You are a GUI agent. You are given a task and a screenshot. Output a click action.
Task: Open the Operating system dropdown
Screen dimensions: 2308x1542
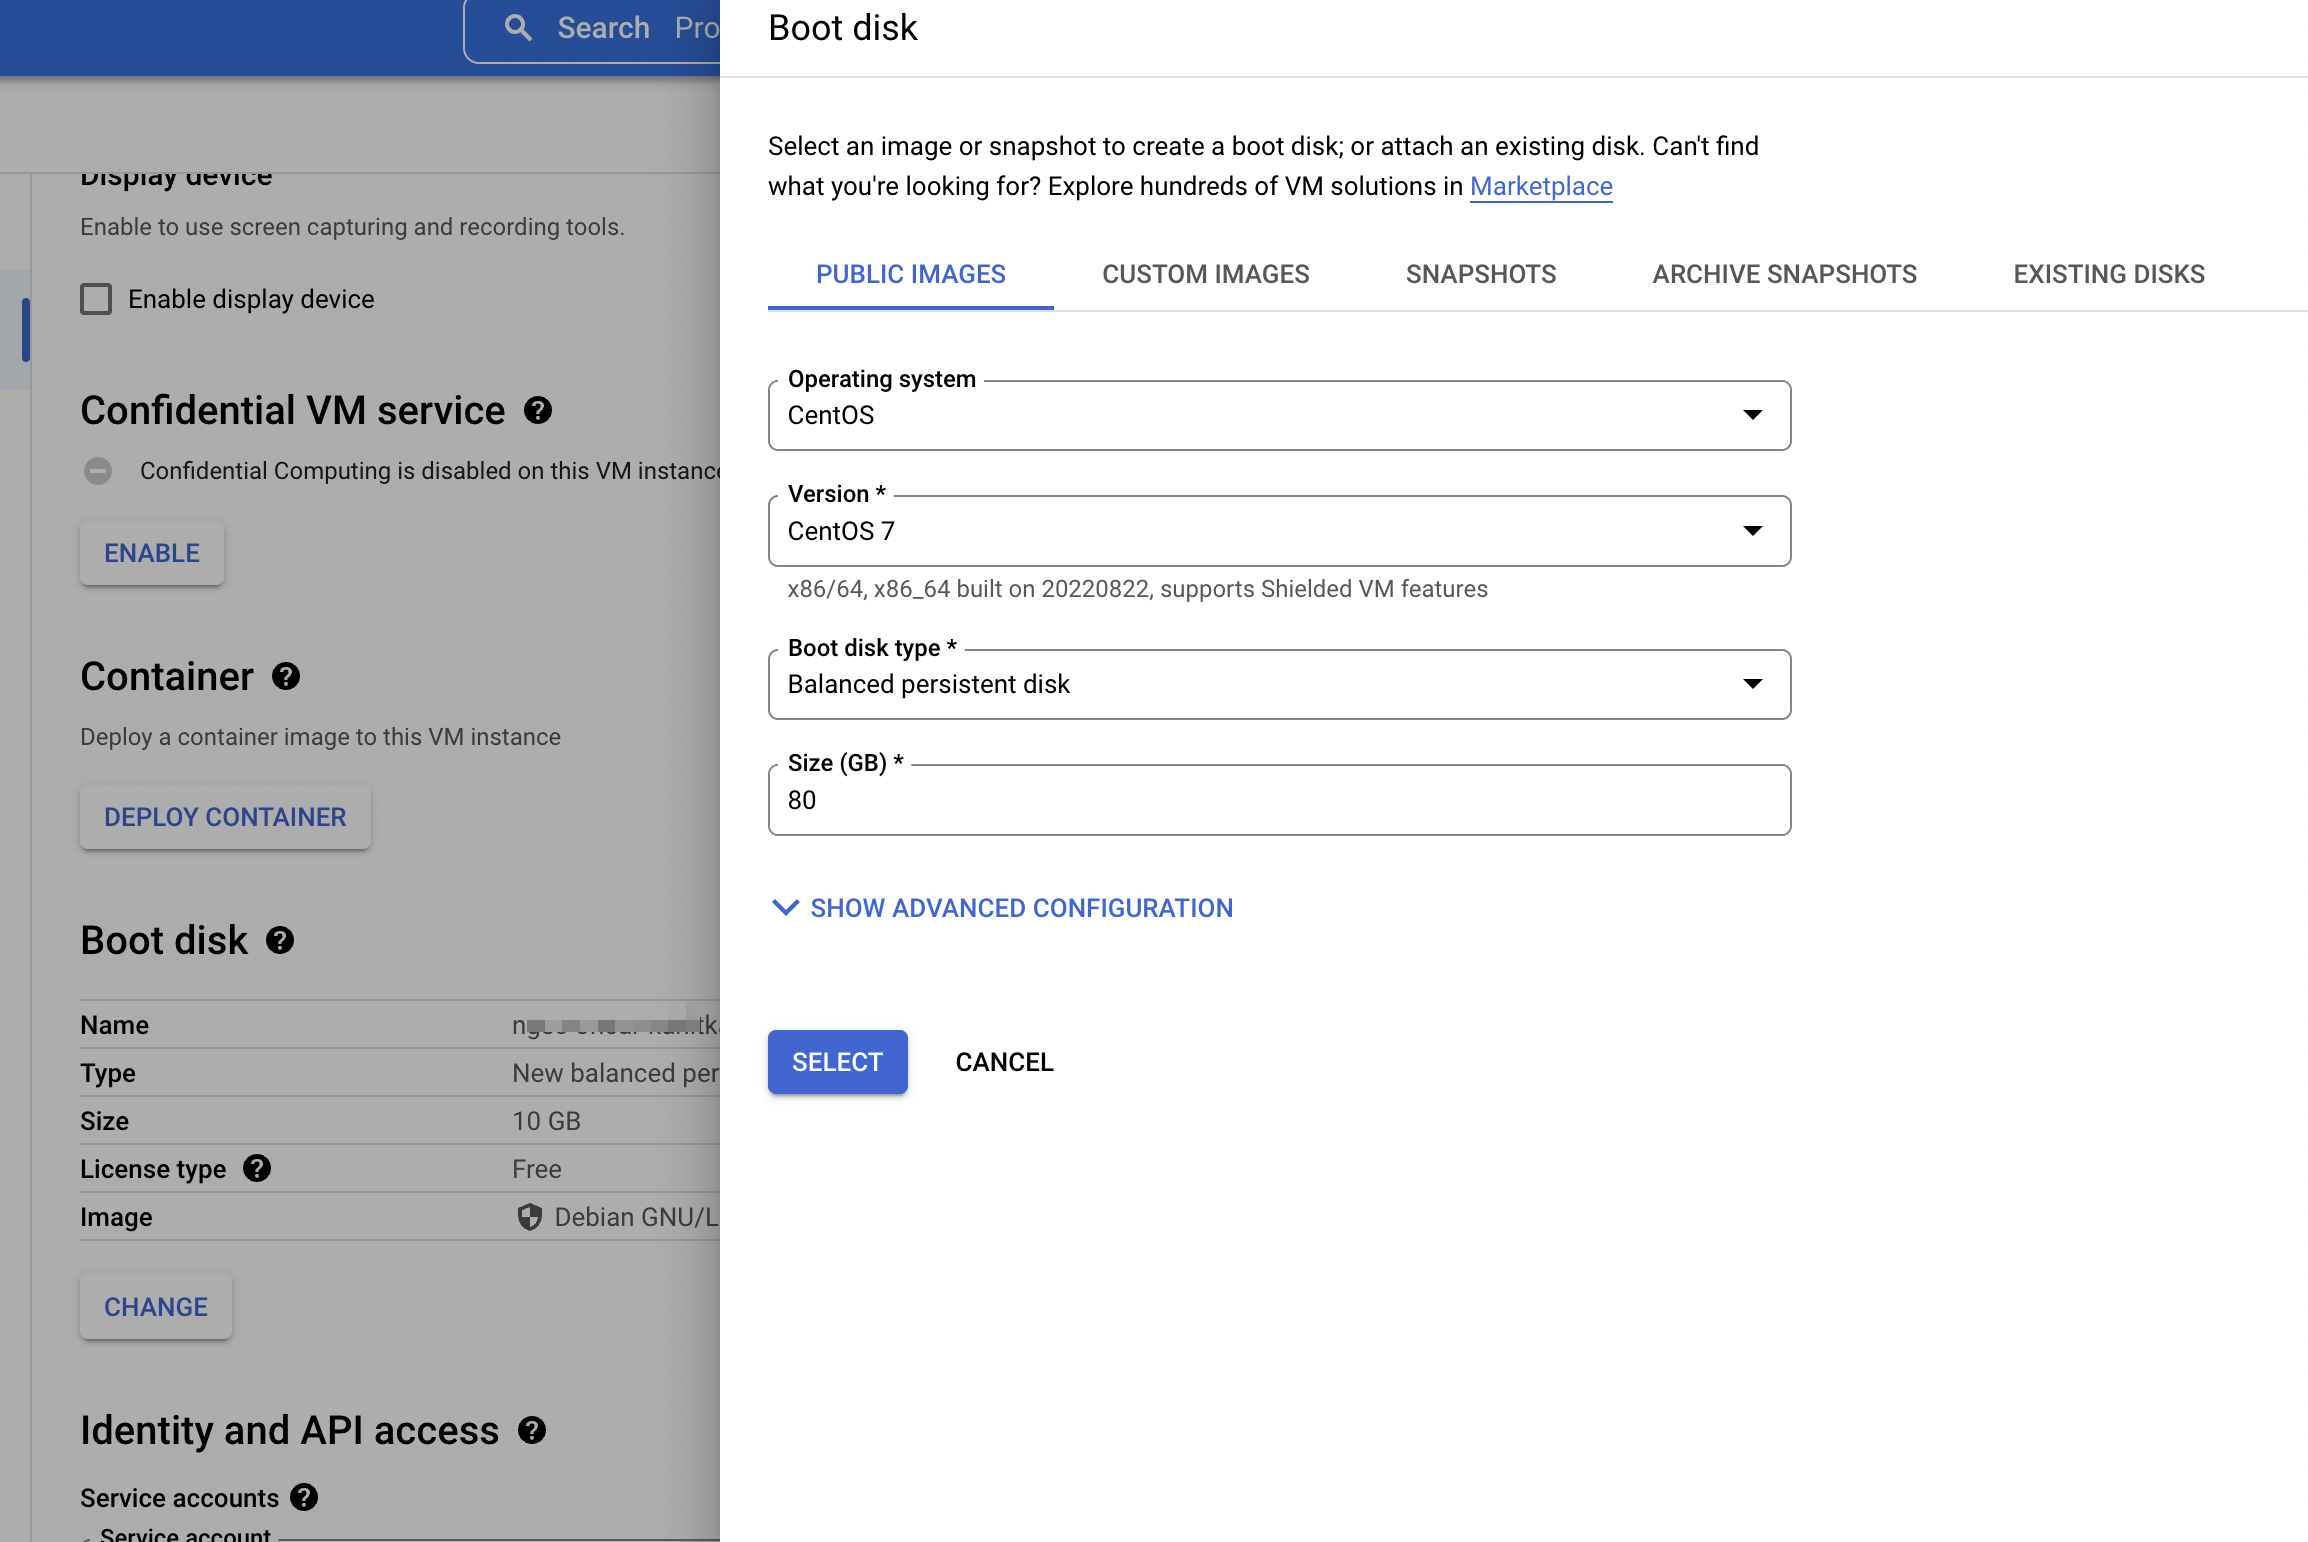(1279, 415)
